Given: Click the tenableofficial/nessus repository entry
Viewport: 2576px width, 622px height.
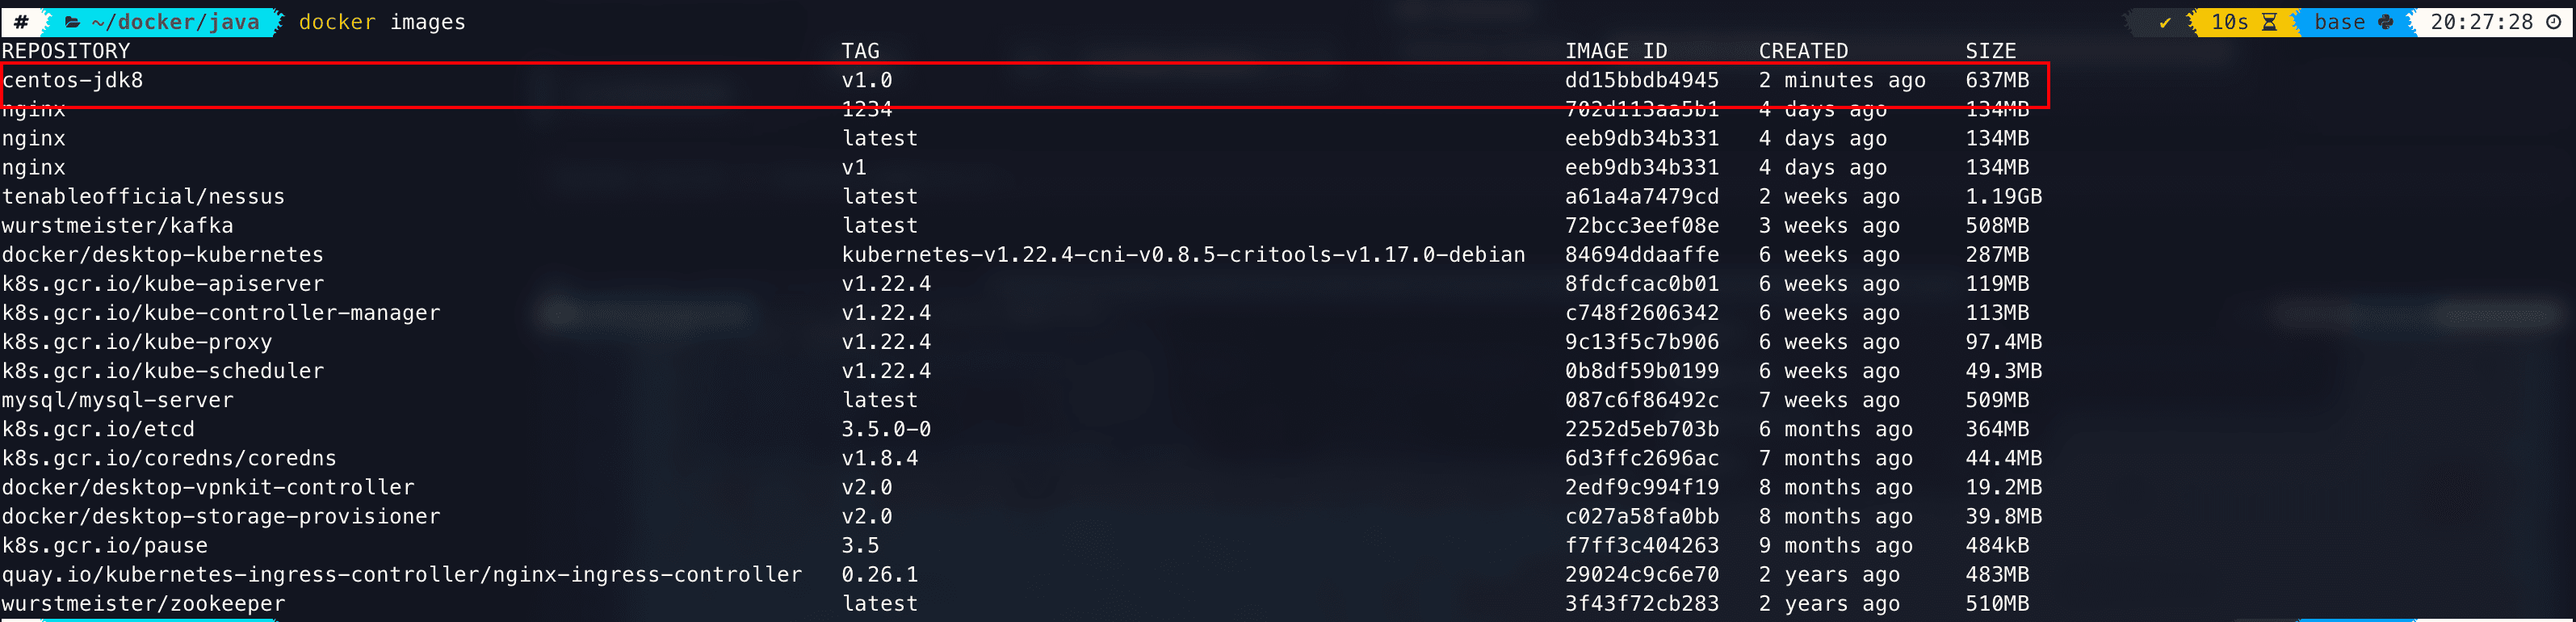Looking at the screenshot, I should tap(143, 197).
